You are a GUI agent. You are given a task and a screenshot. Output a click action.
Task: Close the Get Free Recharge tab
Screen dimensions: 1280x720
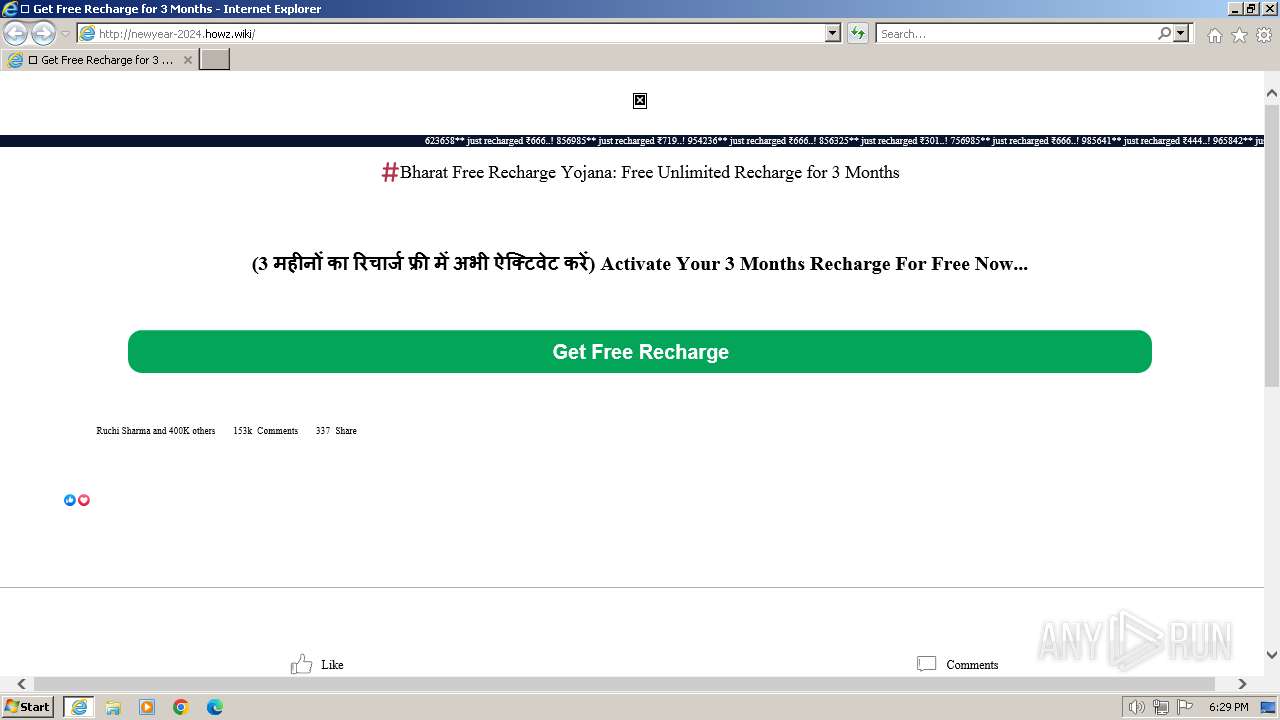pyautogui.click(x=187, y=60)
